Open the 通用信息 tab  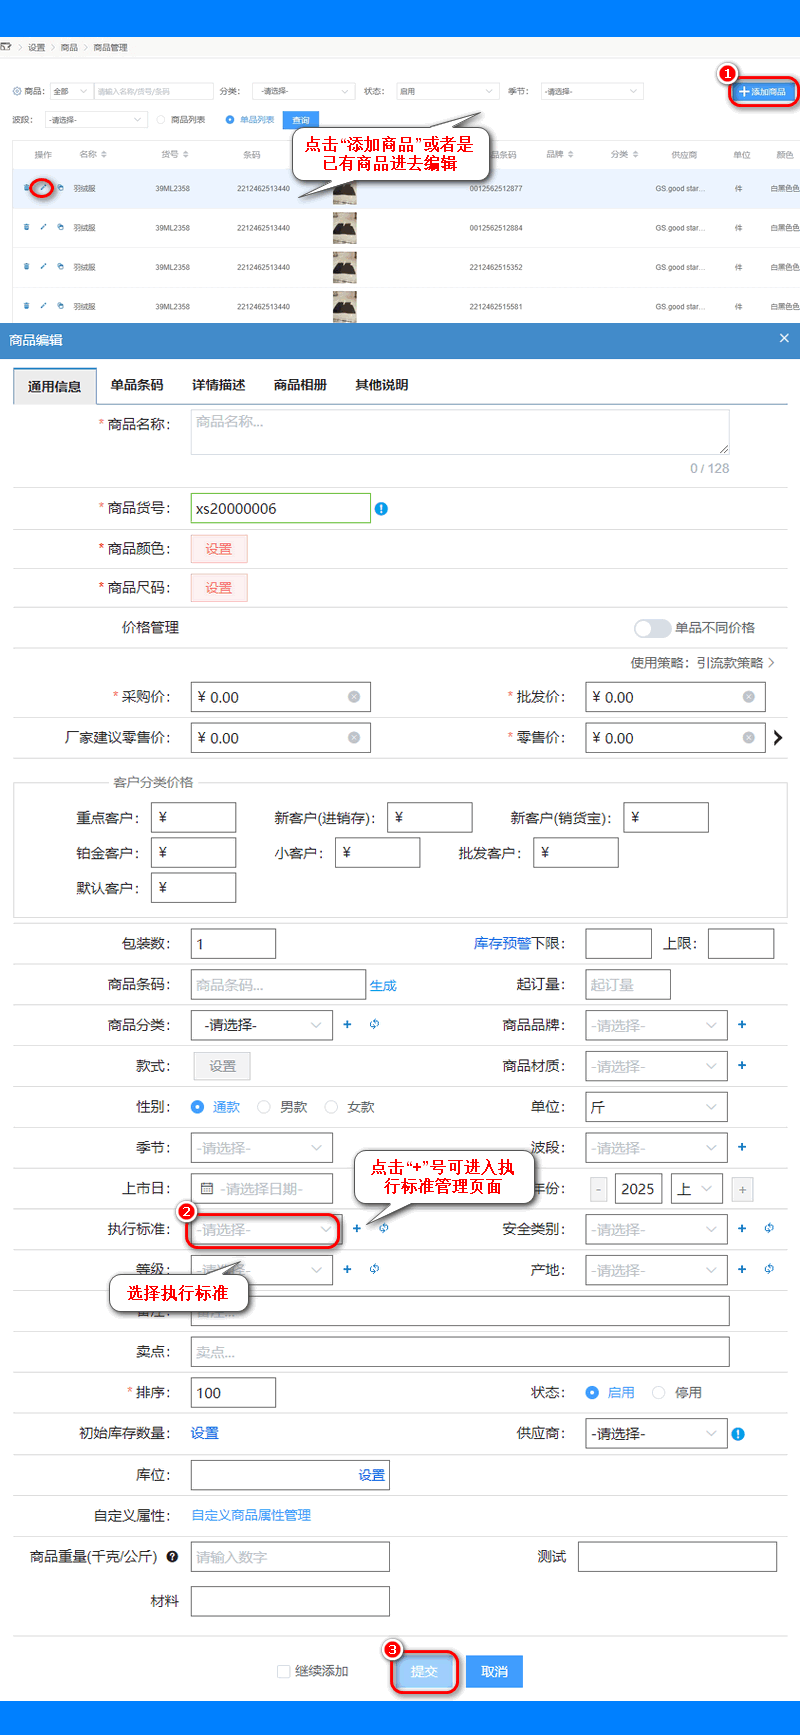coord(55,386)
